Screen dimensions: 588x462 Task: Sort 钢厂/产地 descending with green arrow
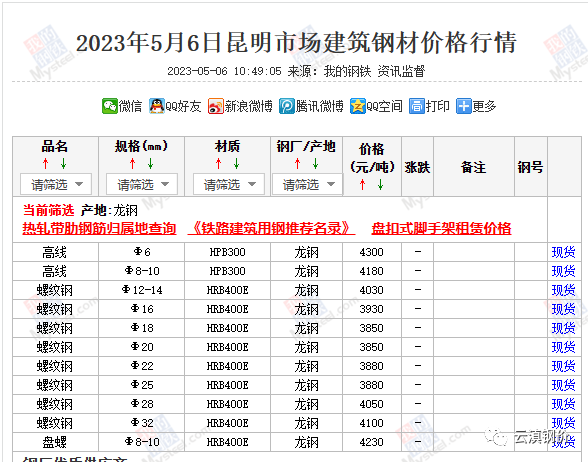[x=315, y=164]
